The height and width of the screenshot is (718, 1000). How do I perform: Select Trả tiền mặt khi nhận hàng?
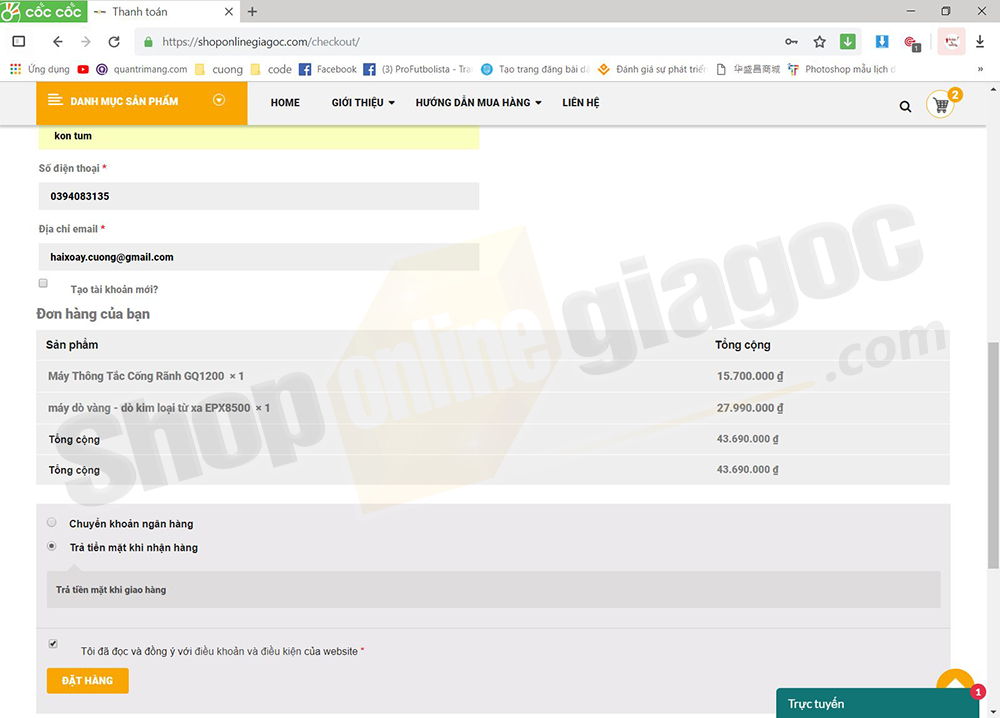coord(52,547)
